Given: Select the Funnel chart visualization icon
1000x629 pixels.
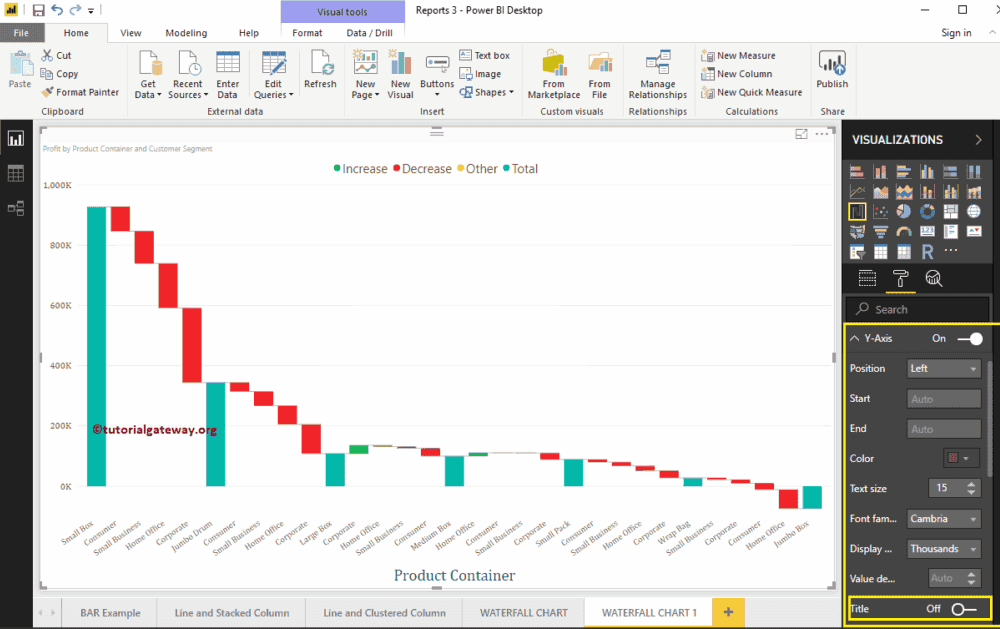Looking at the screenshot, I should coord(880,232).
